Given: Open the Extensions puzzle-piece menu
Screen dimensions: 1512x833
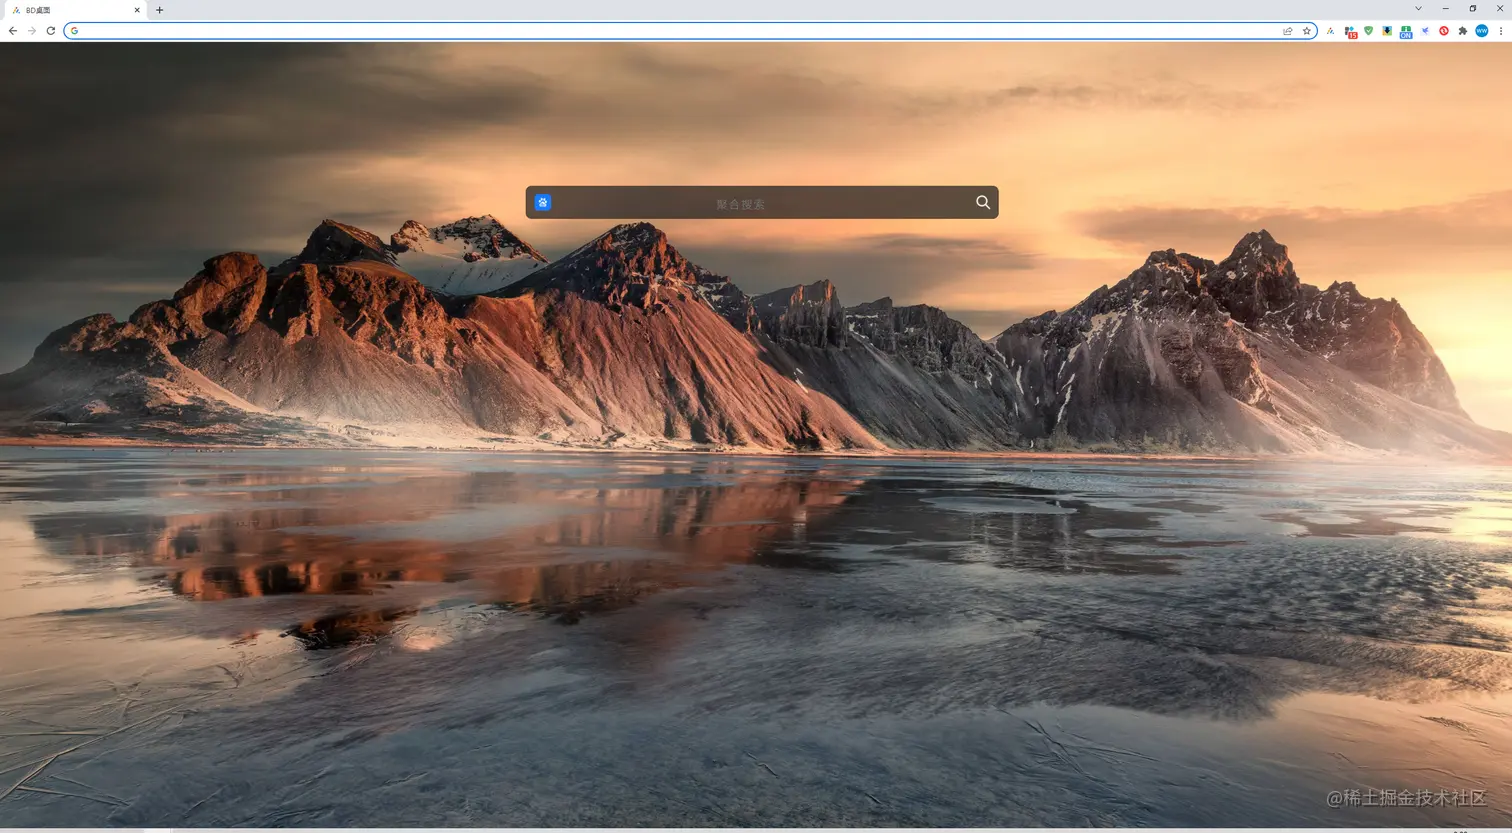Looking at the screenshot, I should coord(1463,31).
